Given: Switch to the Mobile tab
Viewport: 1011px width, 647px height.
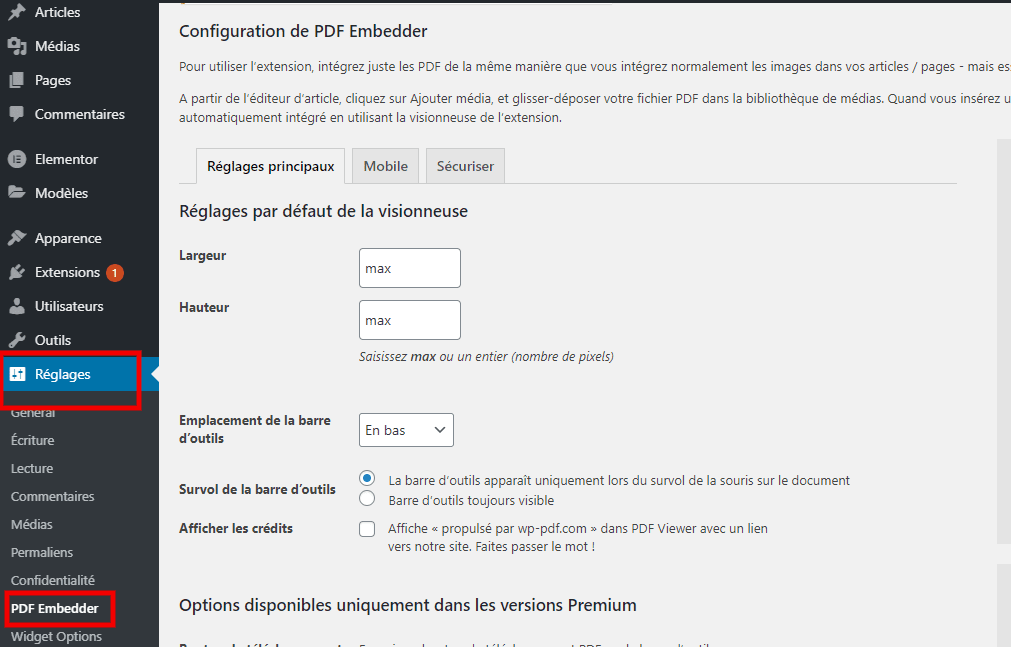Looking at the screenshot, I should 385,166.
